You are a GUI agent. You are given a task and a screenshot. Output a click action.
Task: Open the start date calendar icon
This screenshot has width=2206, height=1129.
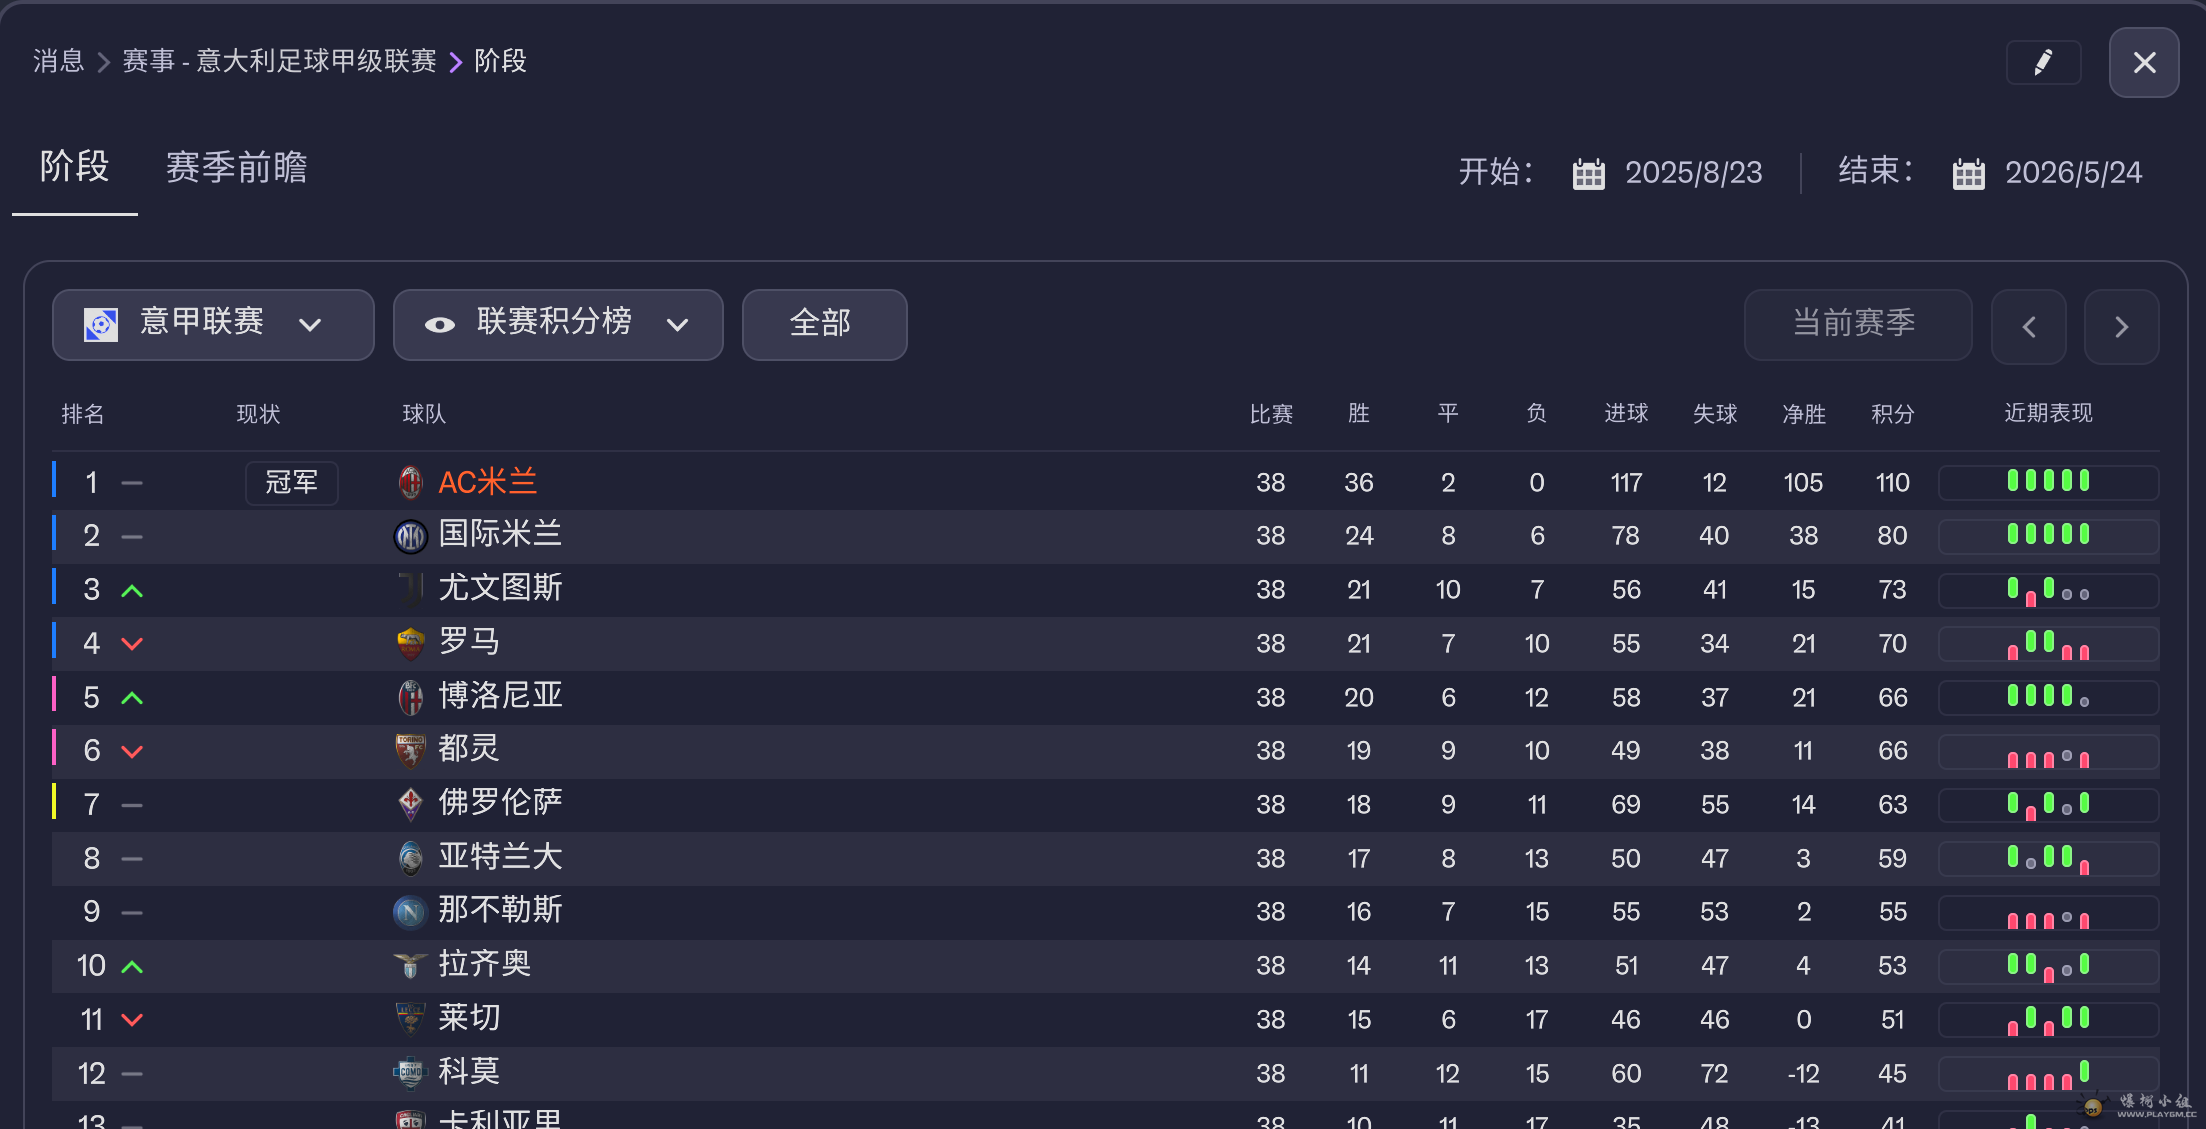1588,174
